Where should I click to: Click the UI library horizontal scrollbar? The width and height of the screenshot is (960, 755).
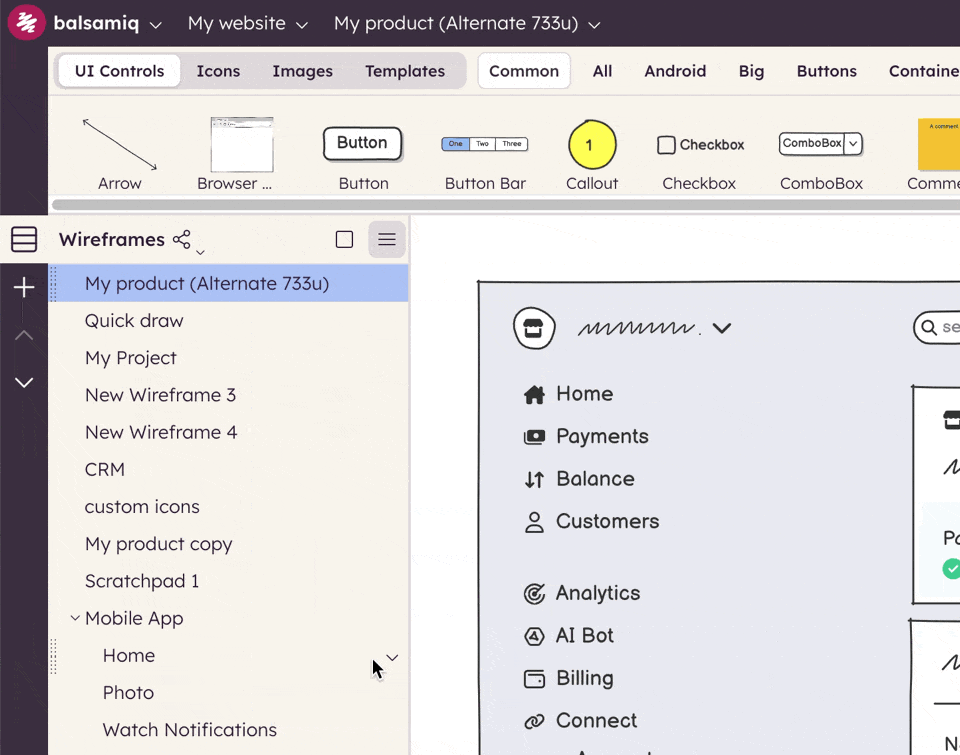(x=500, y=205)
